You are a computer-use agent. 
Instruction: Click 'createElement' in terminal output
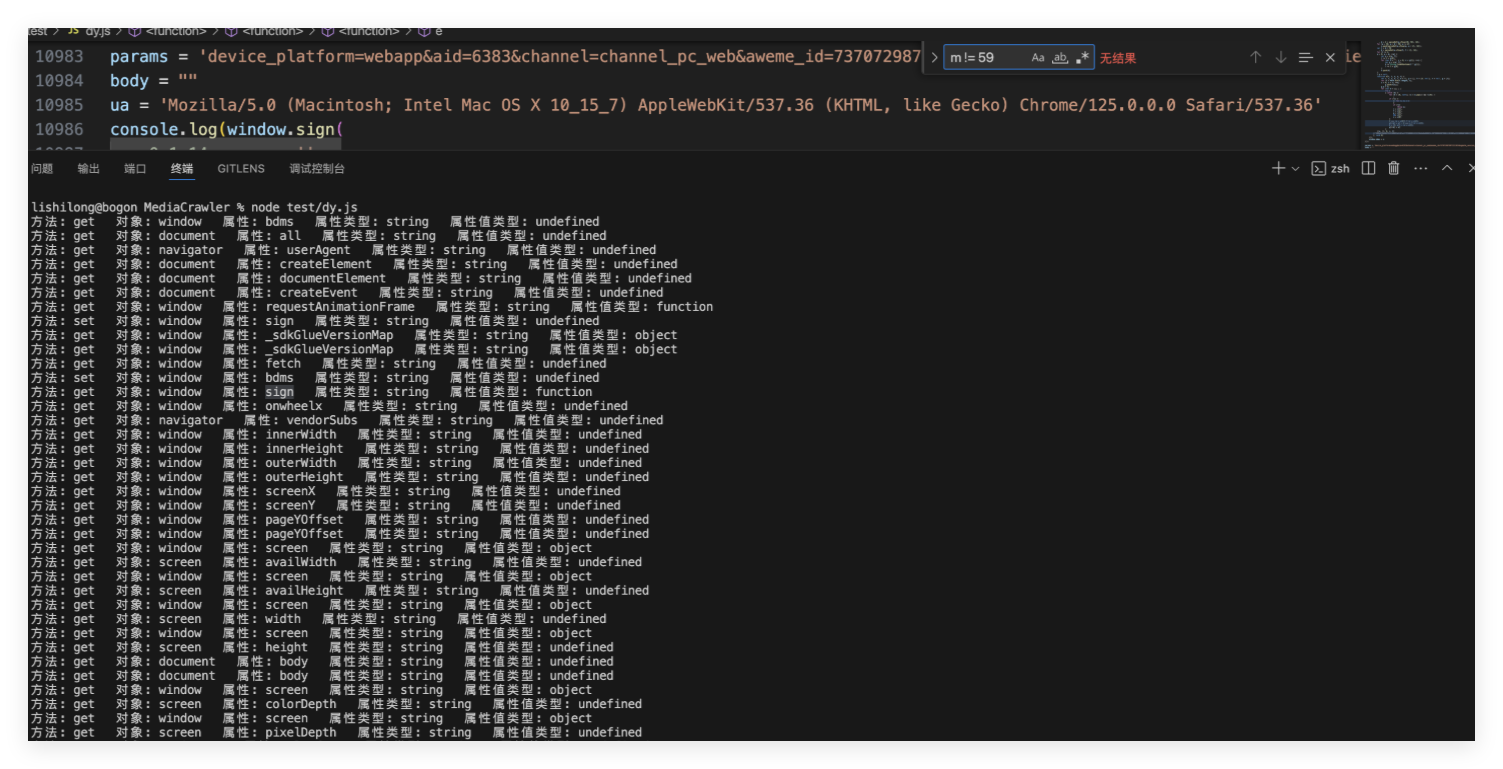(325, 264)
